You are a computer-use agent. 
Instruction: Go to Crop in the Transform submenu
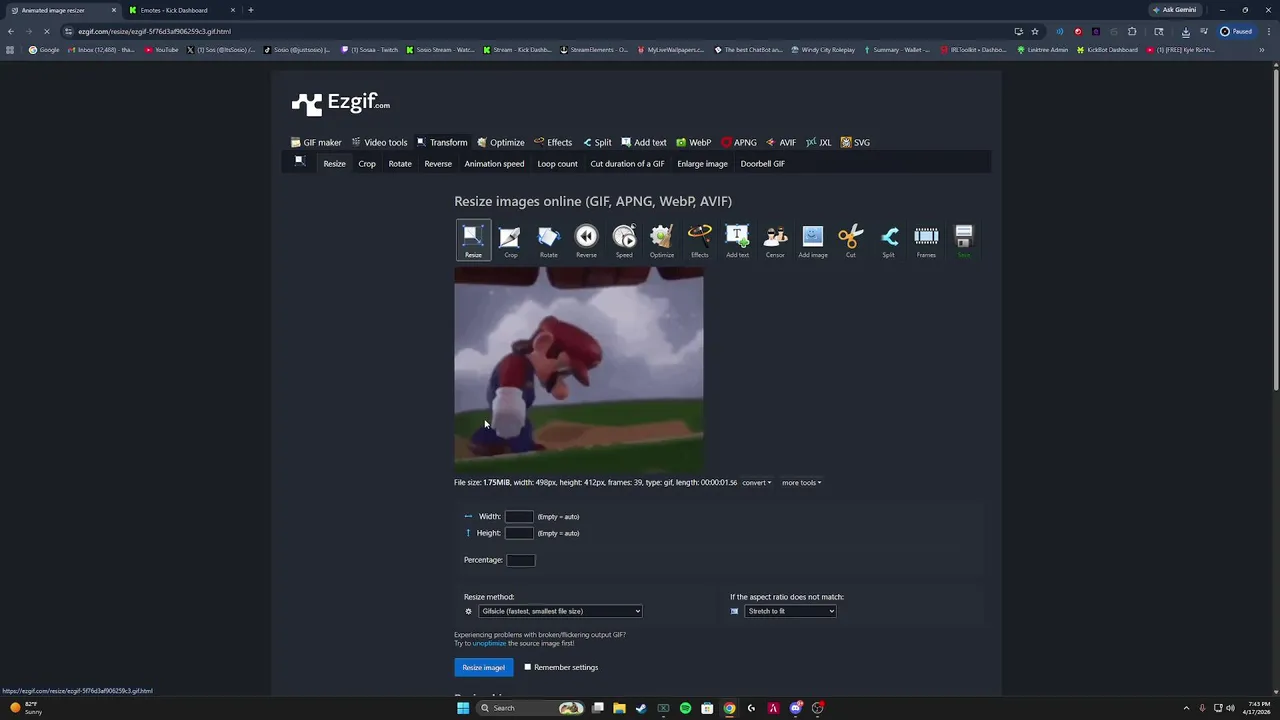click(367, 164)
